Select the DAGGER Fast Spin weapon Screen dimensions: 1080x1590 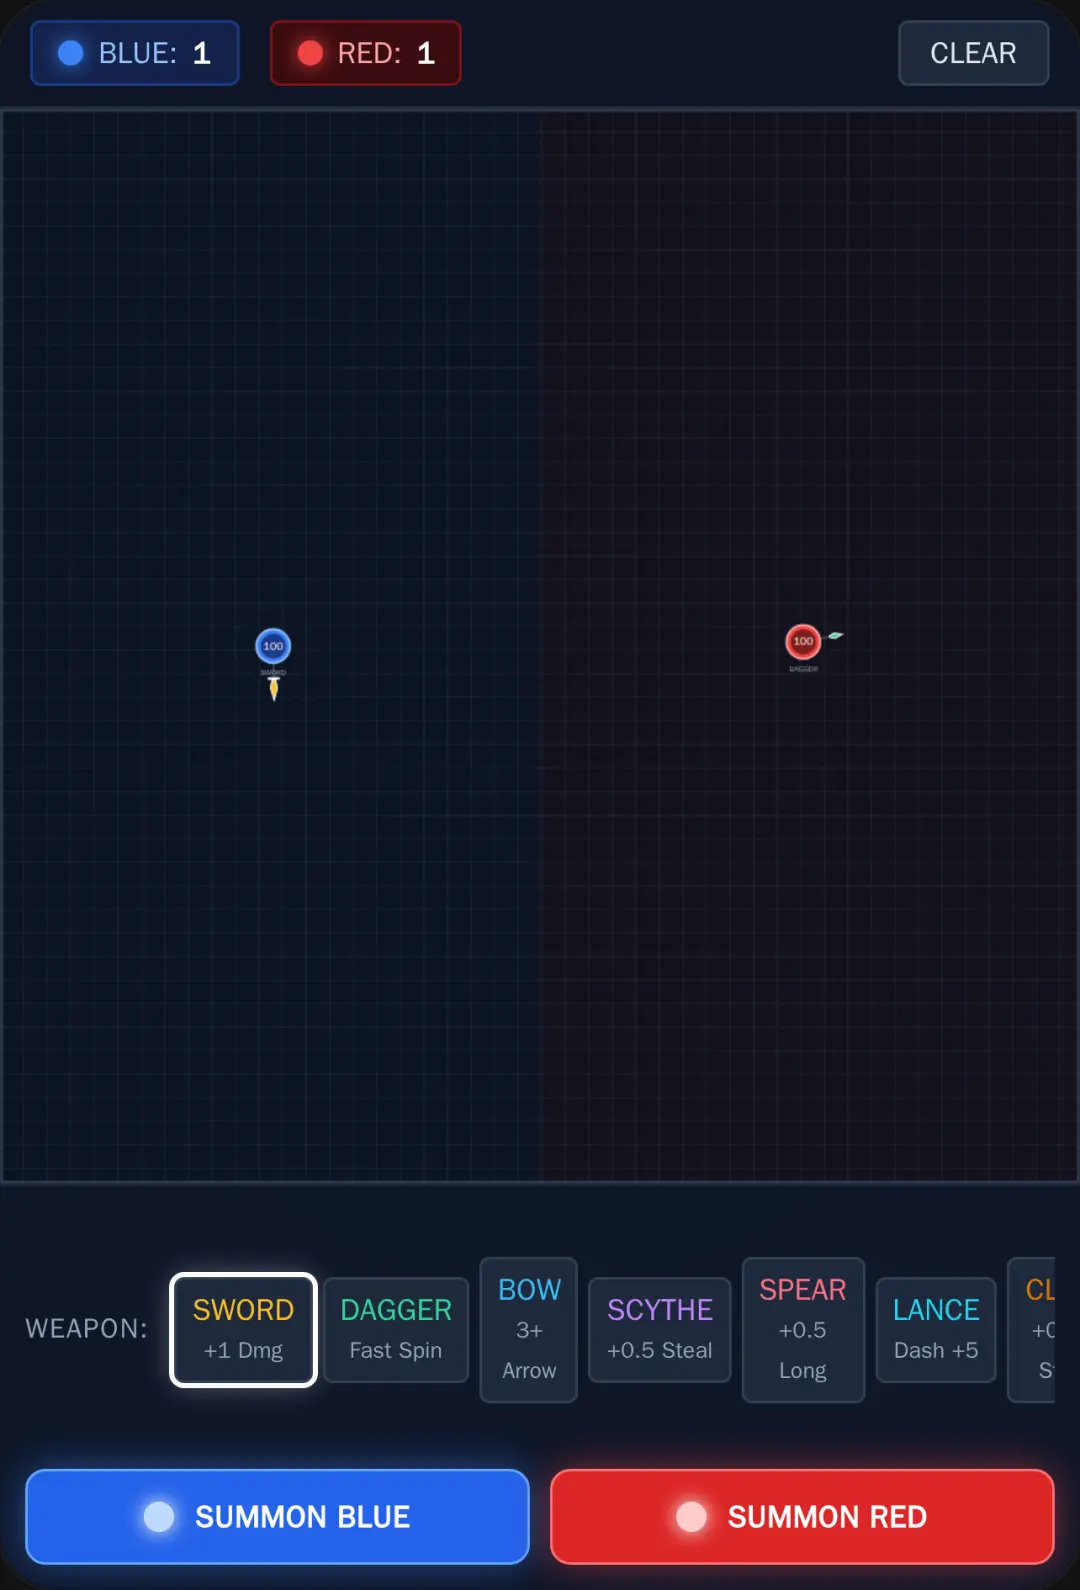click(x=396, y=1330)
